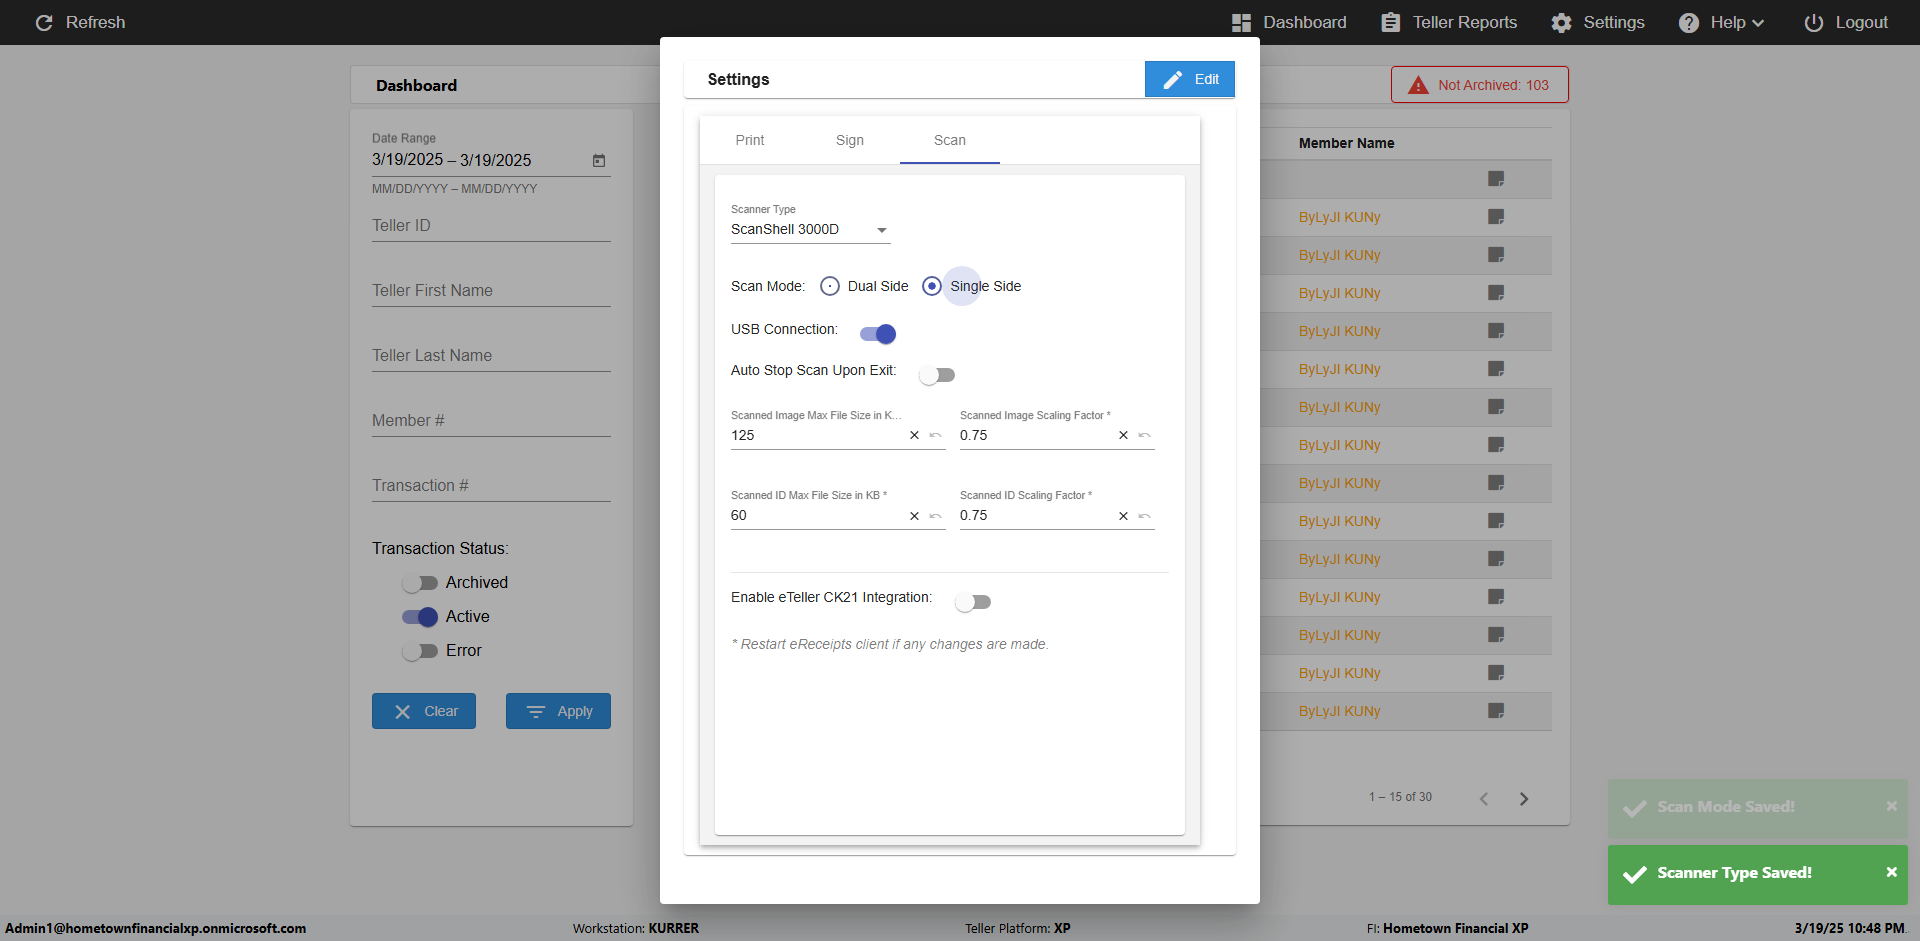Clear the Scanned ID Scaling Factor field
1920x941 pixels.
pyautogui.click(x=1123, y=516)
